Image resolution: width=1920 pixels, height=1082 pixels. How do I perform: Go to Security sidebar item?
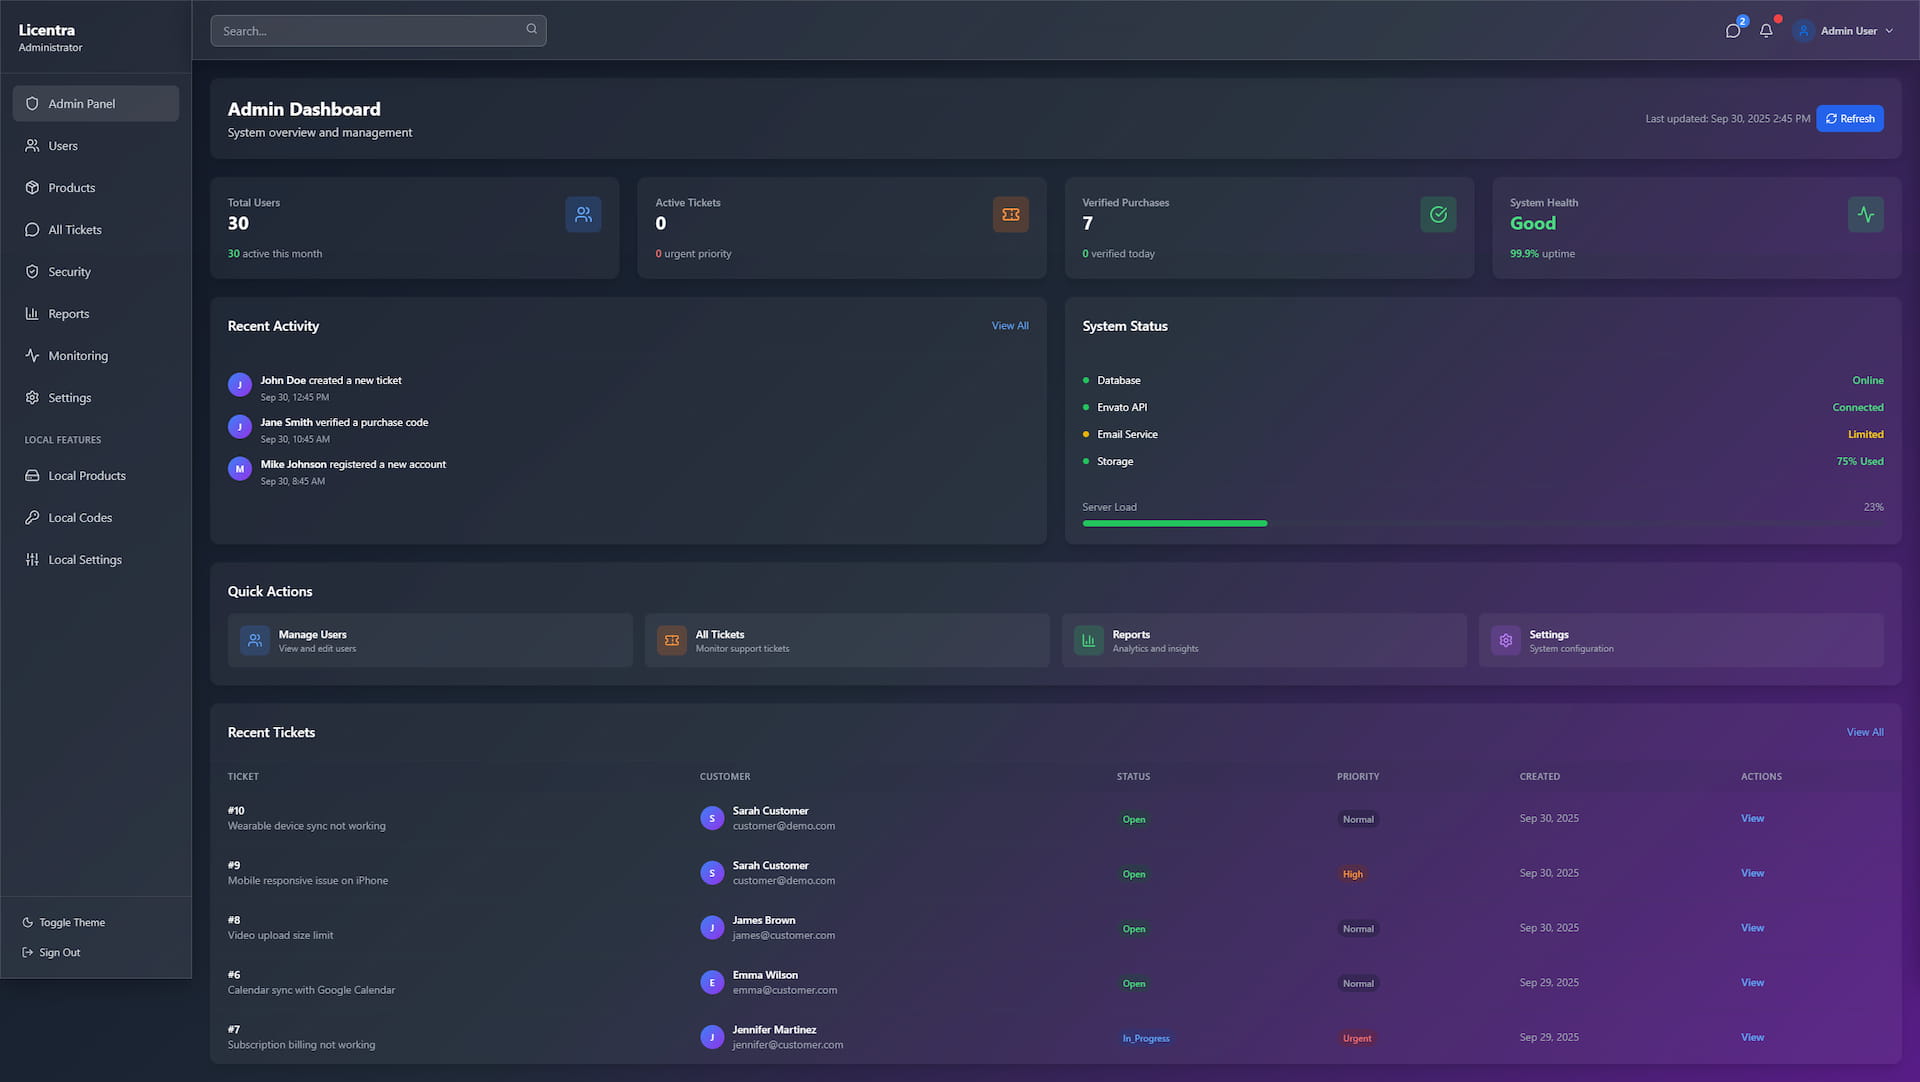(69, 272)
